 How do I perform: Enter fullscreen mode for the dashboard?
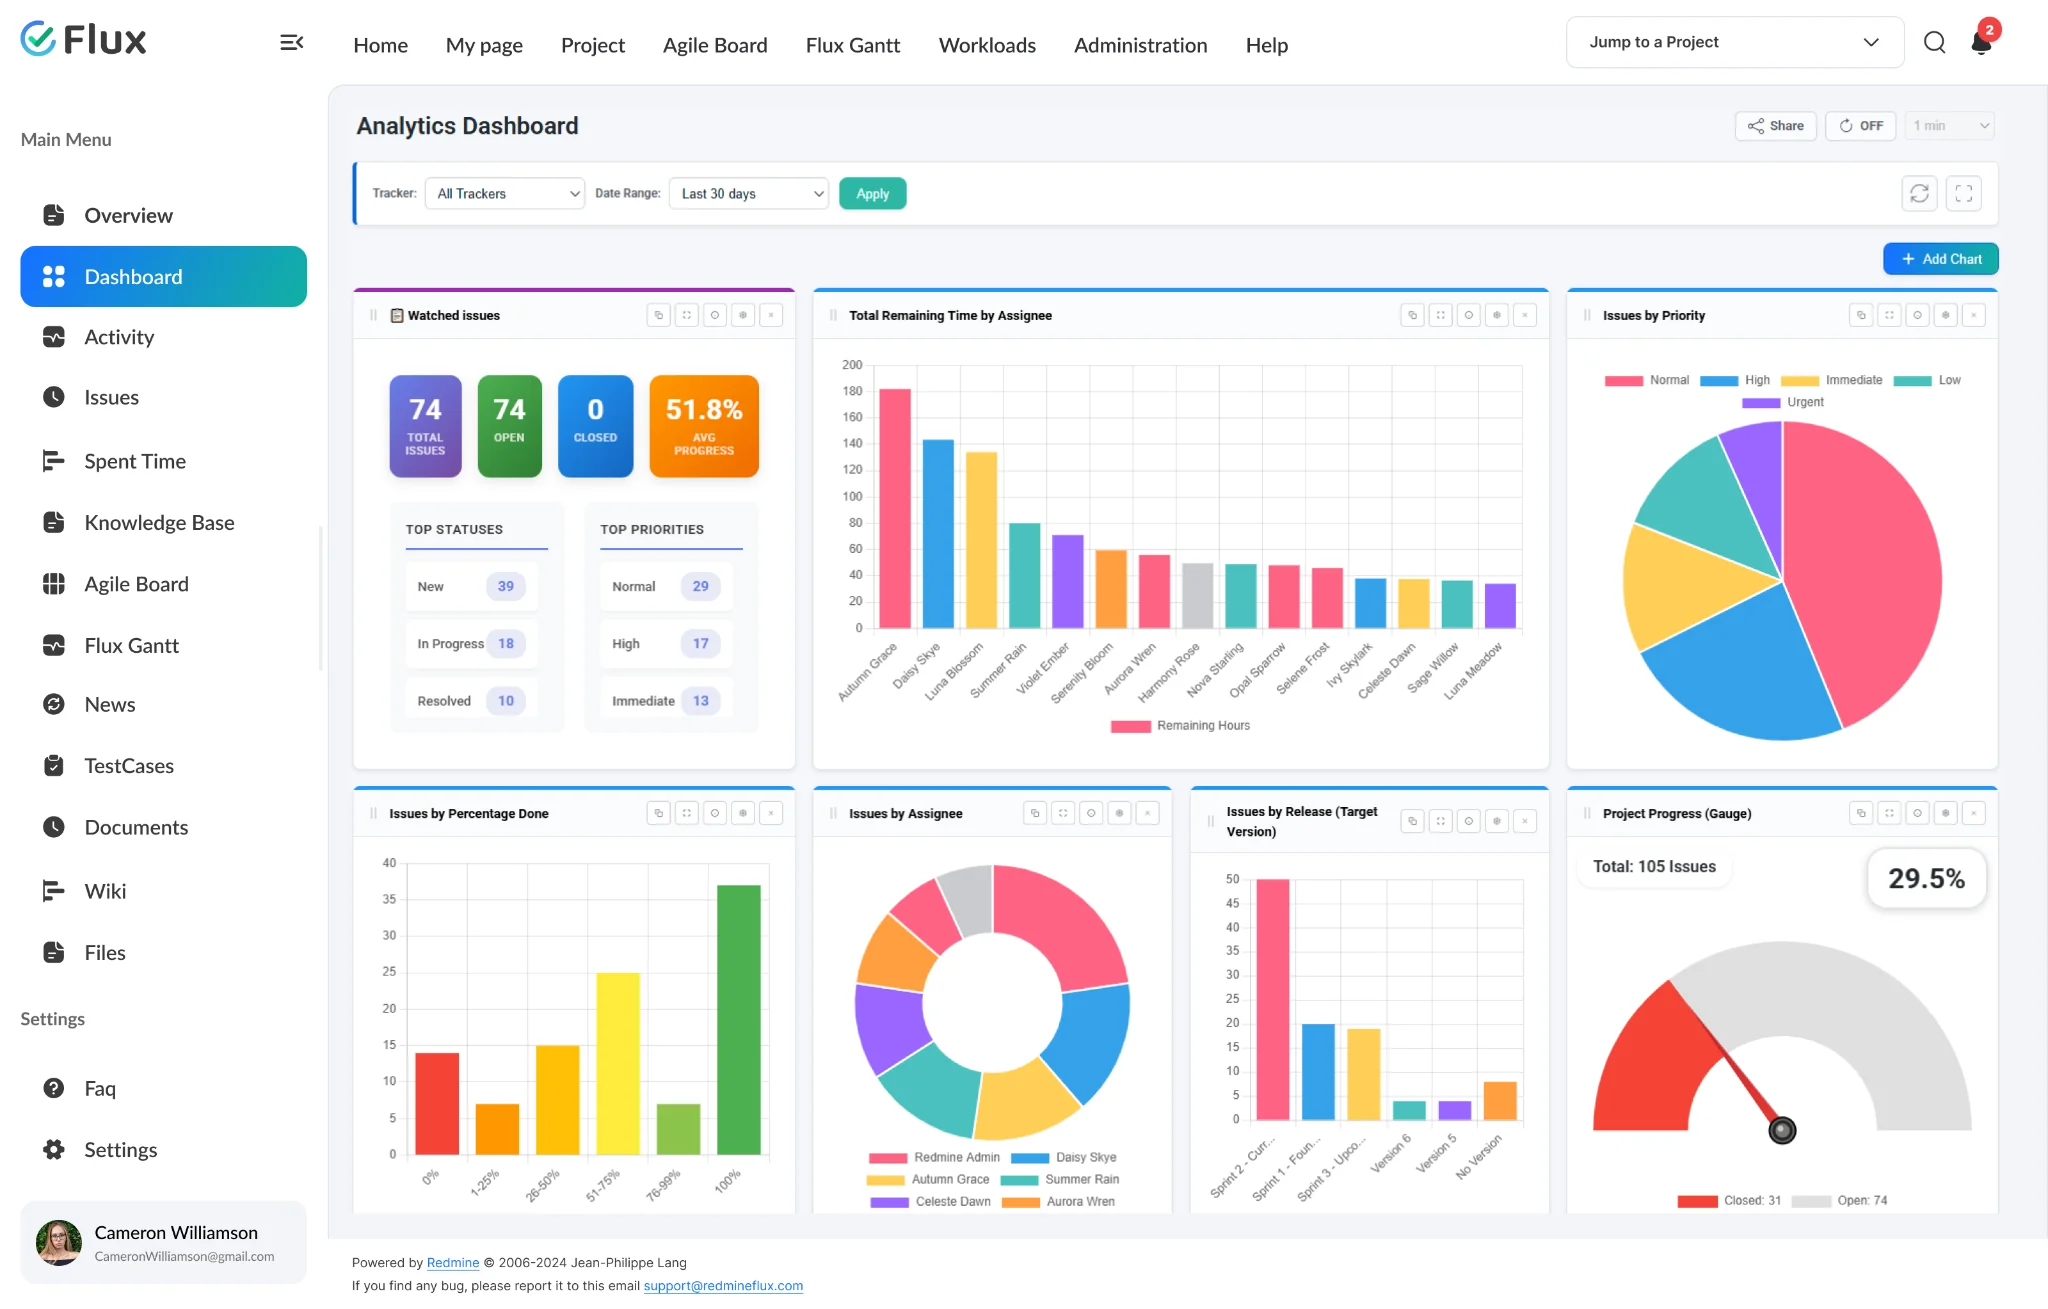click(x=1964, y=193)
